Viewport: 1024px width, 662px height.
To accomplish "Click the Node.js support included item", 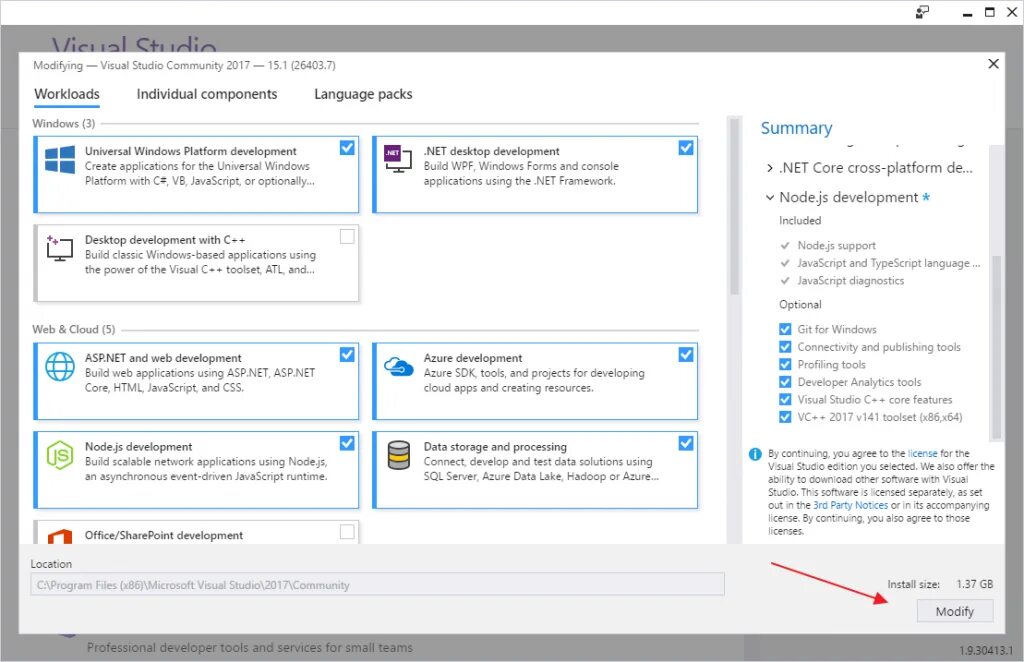I will 836,245.
